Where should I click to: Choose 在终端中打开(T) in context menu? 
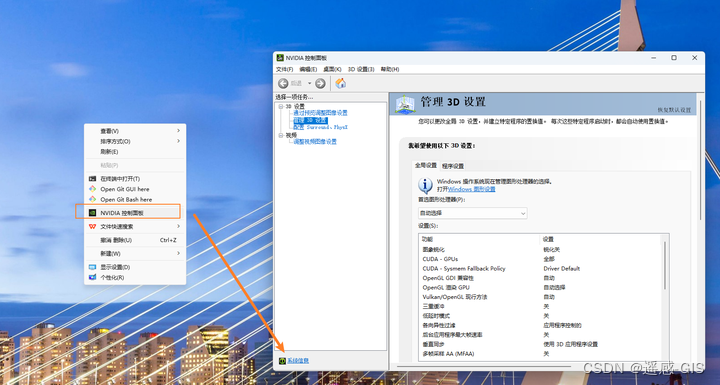[x=135, y=179]
